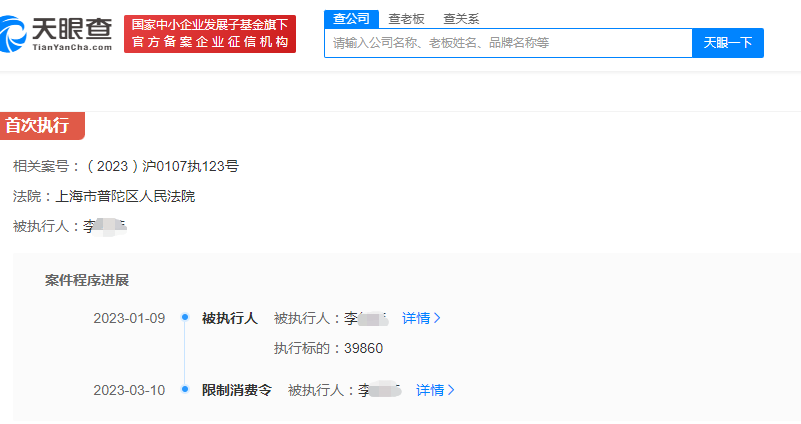Click the 首次执行 red label

tap(42, 126)
